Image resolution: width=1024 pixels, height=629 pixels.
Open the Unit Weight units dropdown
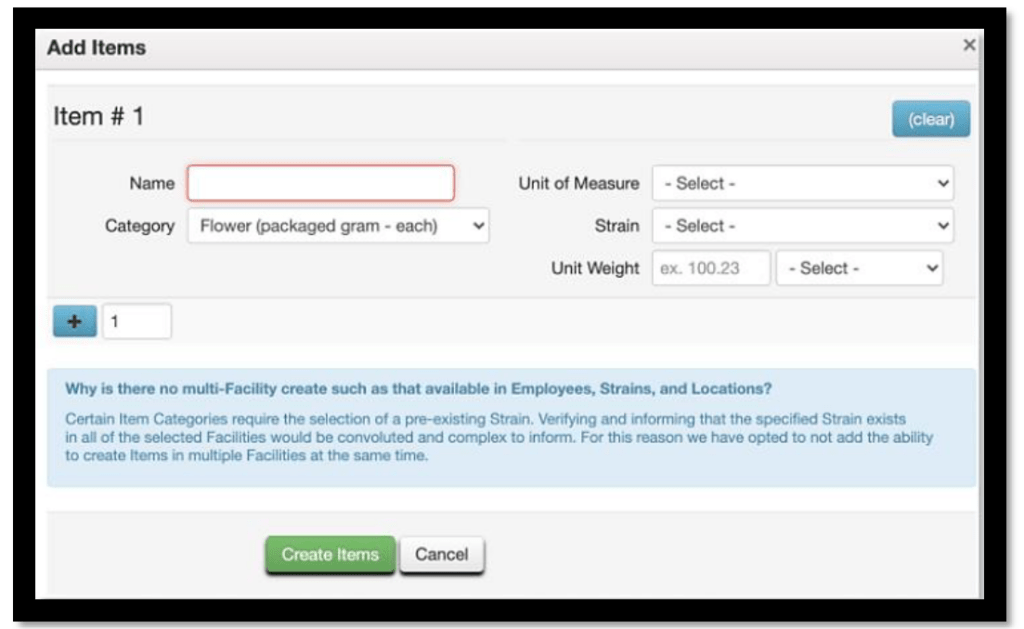point(859,268)
